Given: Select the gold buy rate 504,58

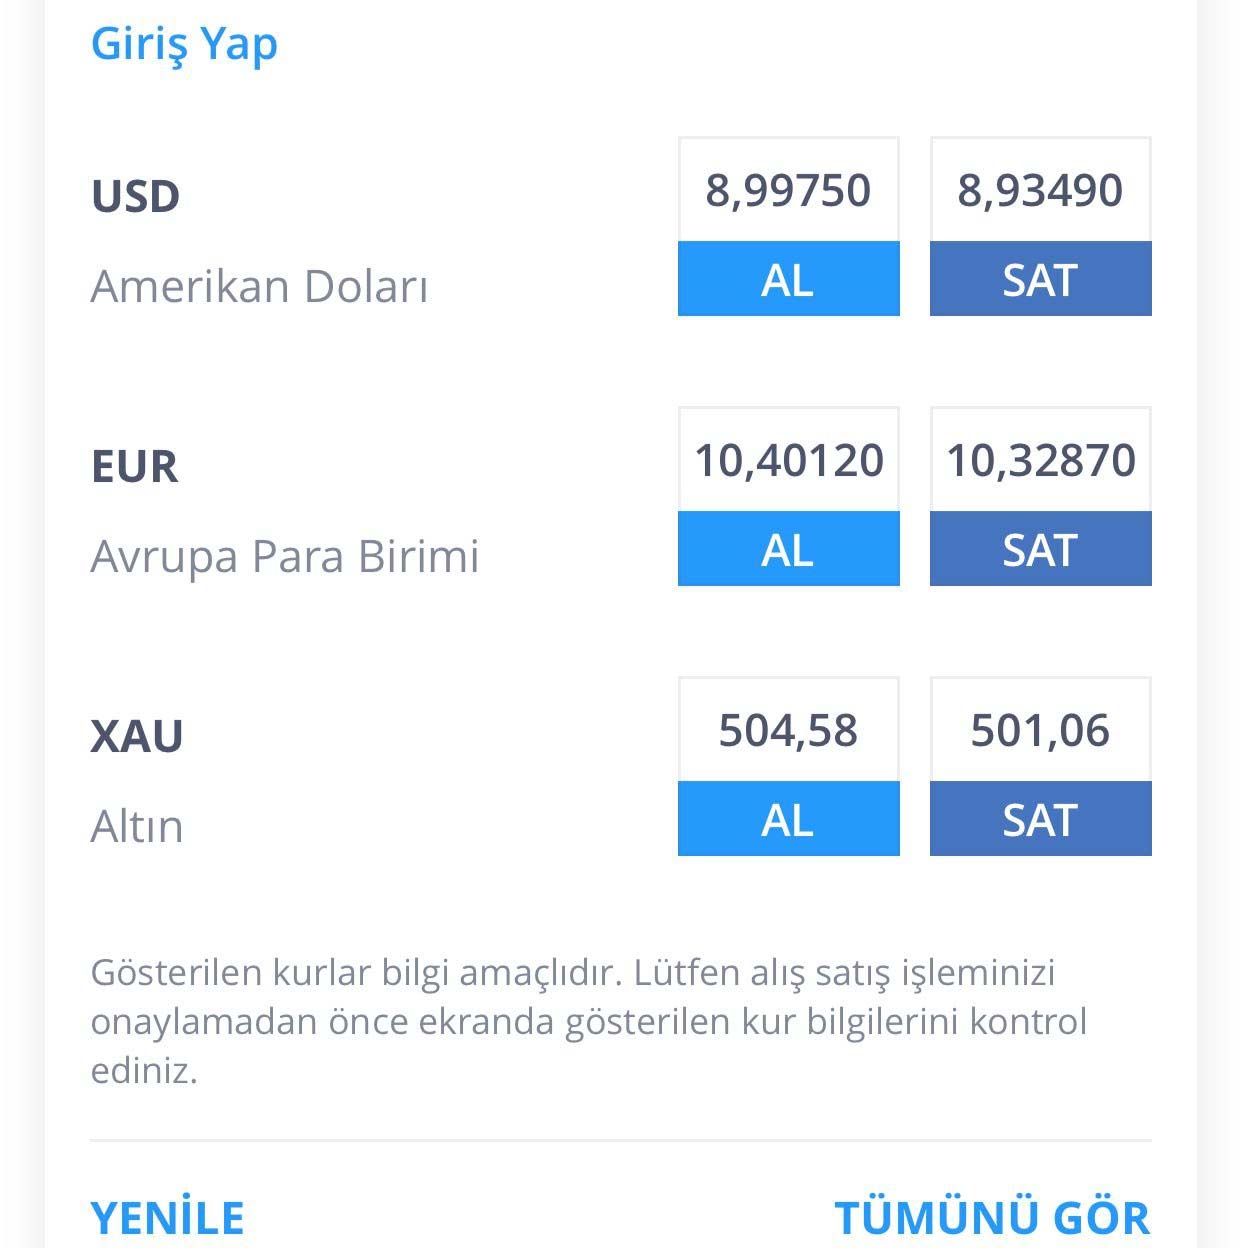Looking at the screenshot, I should (788, 730).
